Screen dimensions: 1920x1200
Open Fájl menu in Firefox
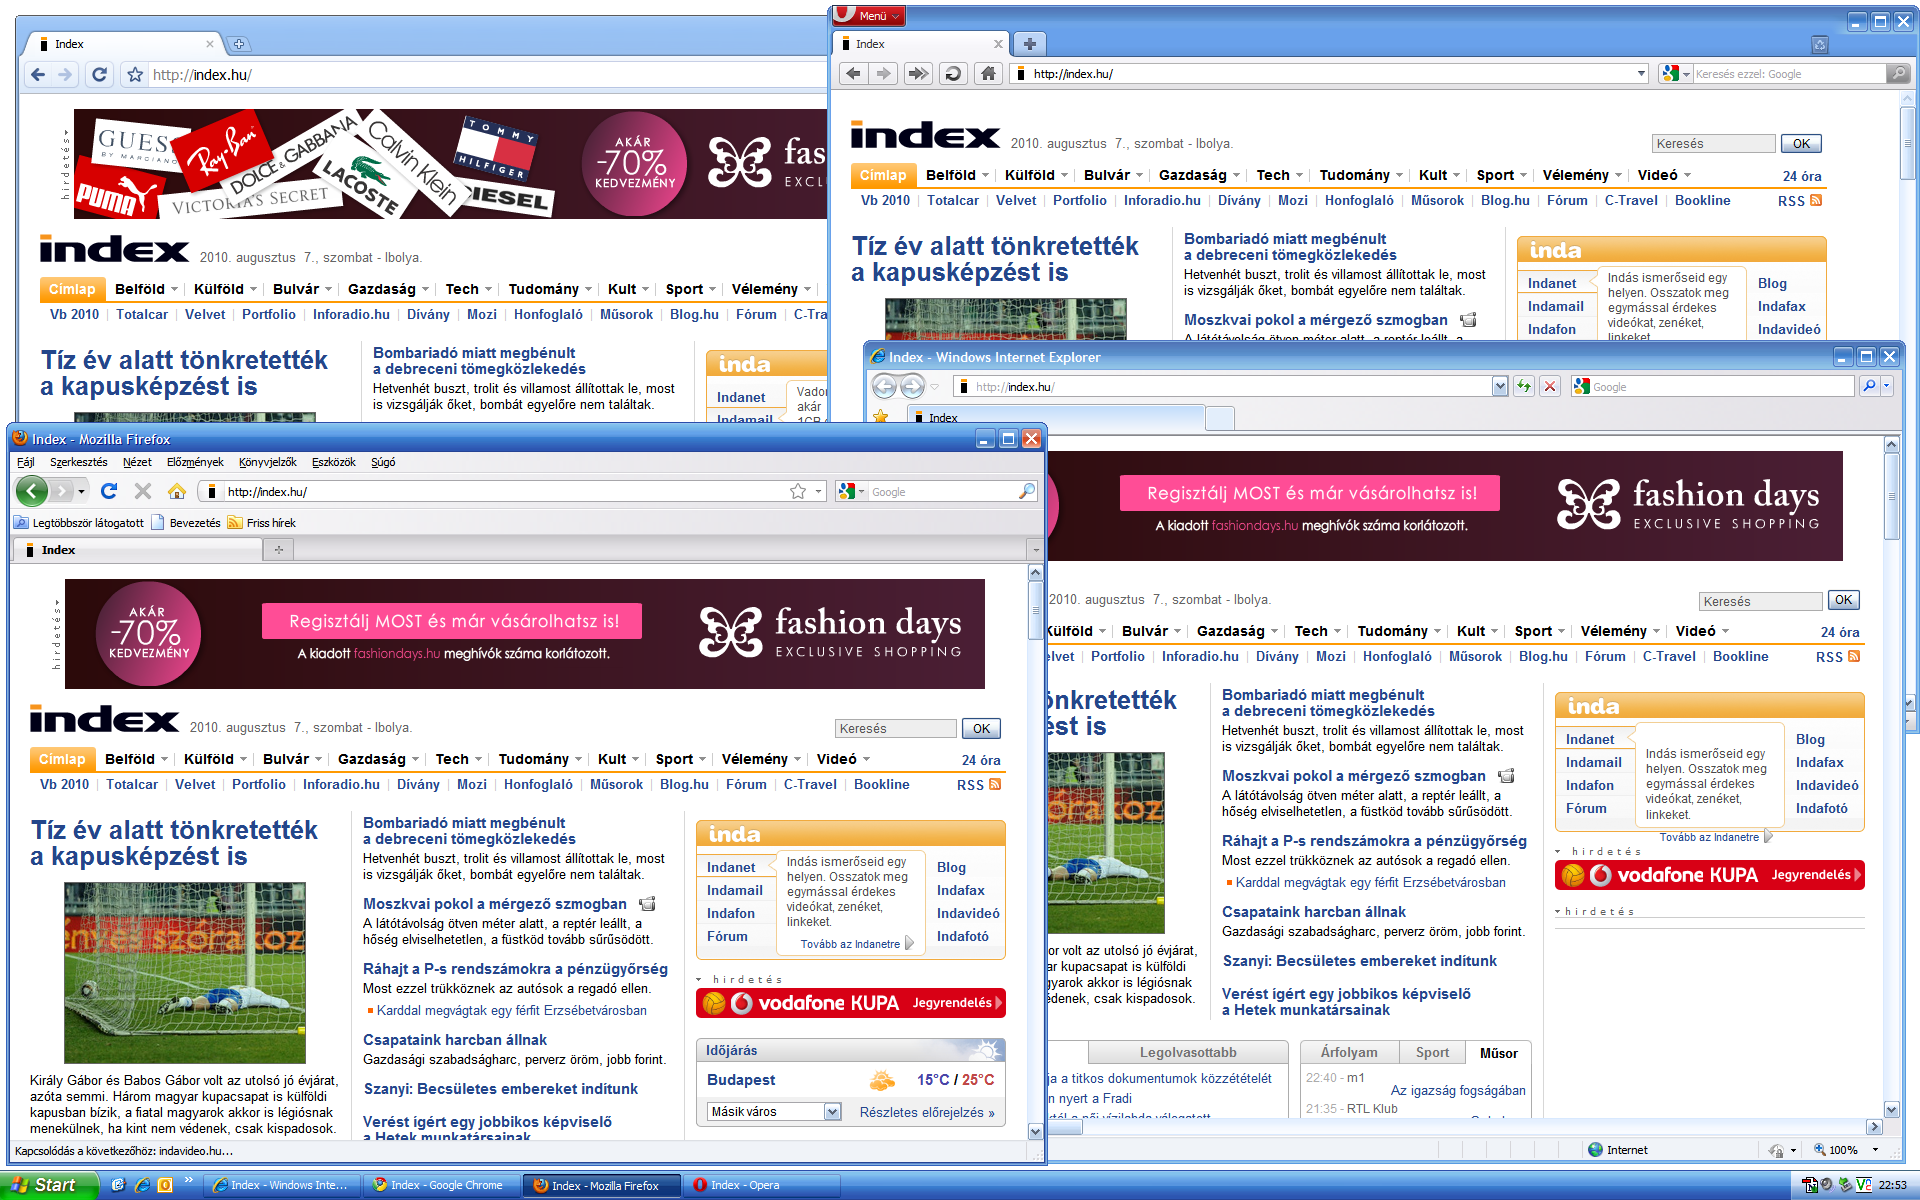tap(26, 462)
